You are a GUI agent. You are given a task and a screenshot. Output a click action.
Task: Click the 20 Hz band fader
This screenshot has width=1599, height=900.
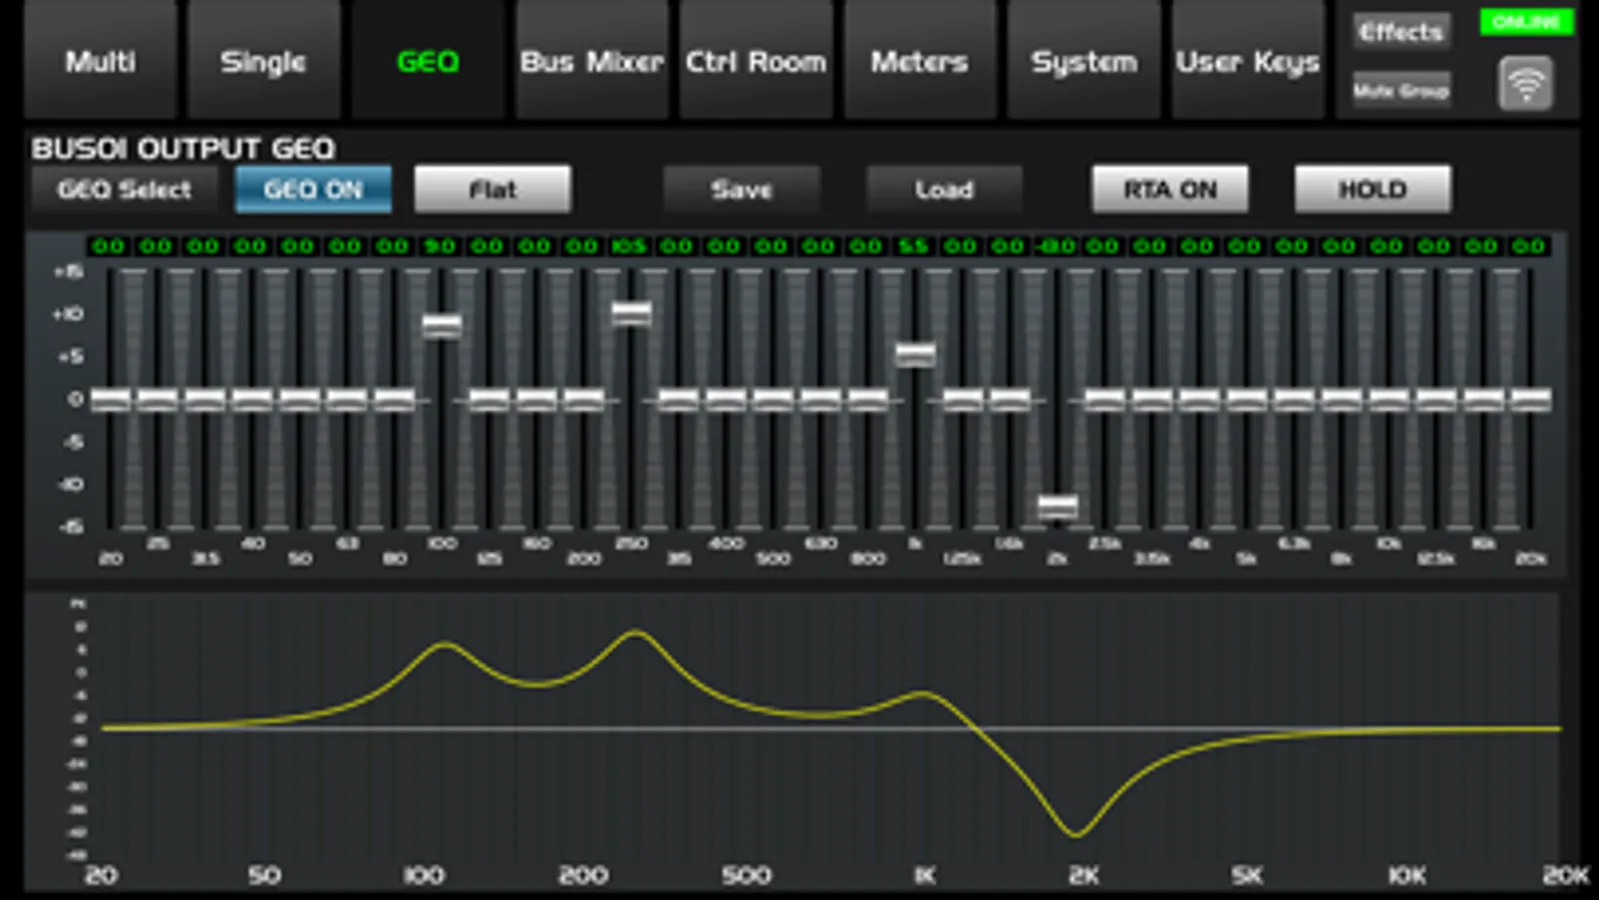coord(110,399)
